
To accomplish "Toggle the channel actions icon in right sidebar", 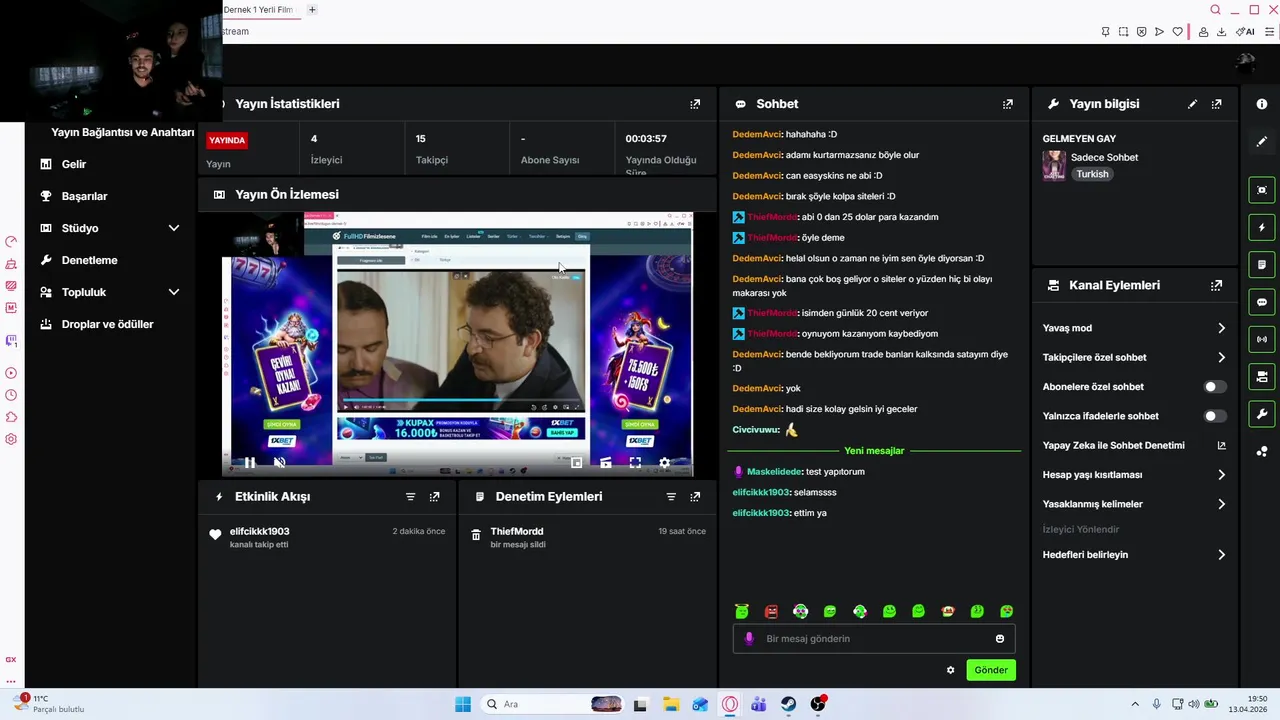I will [1262, 377].
